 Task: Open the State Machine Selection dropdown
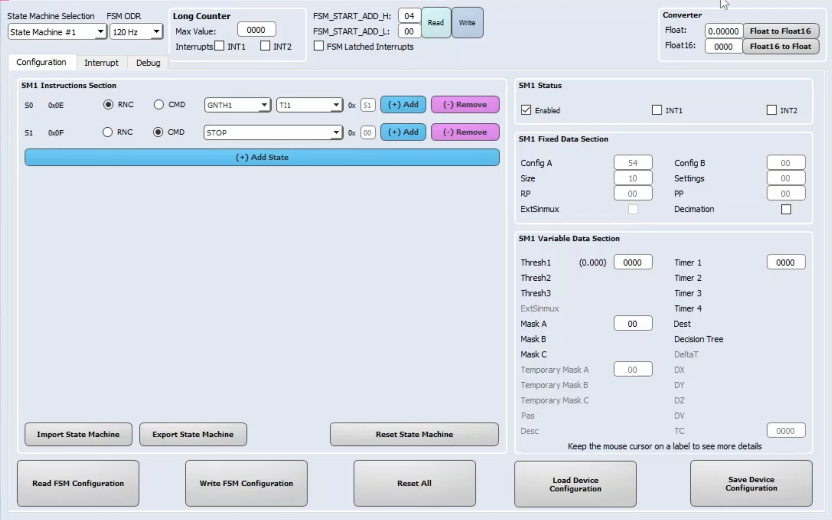click(x=57, y=32)
